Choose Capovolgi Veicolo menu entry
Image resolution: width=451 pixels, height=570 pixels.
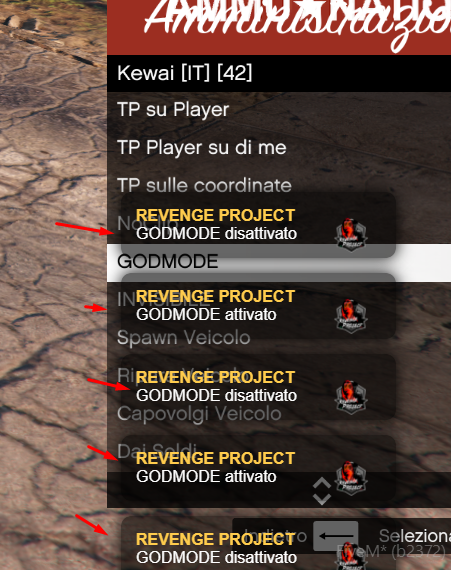(x=279, y=414)
